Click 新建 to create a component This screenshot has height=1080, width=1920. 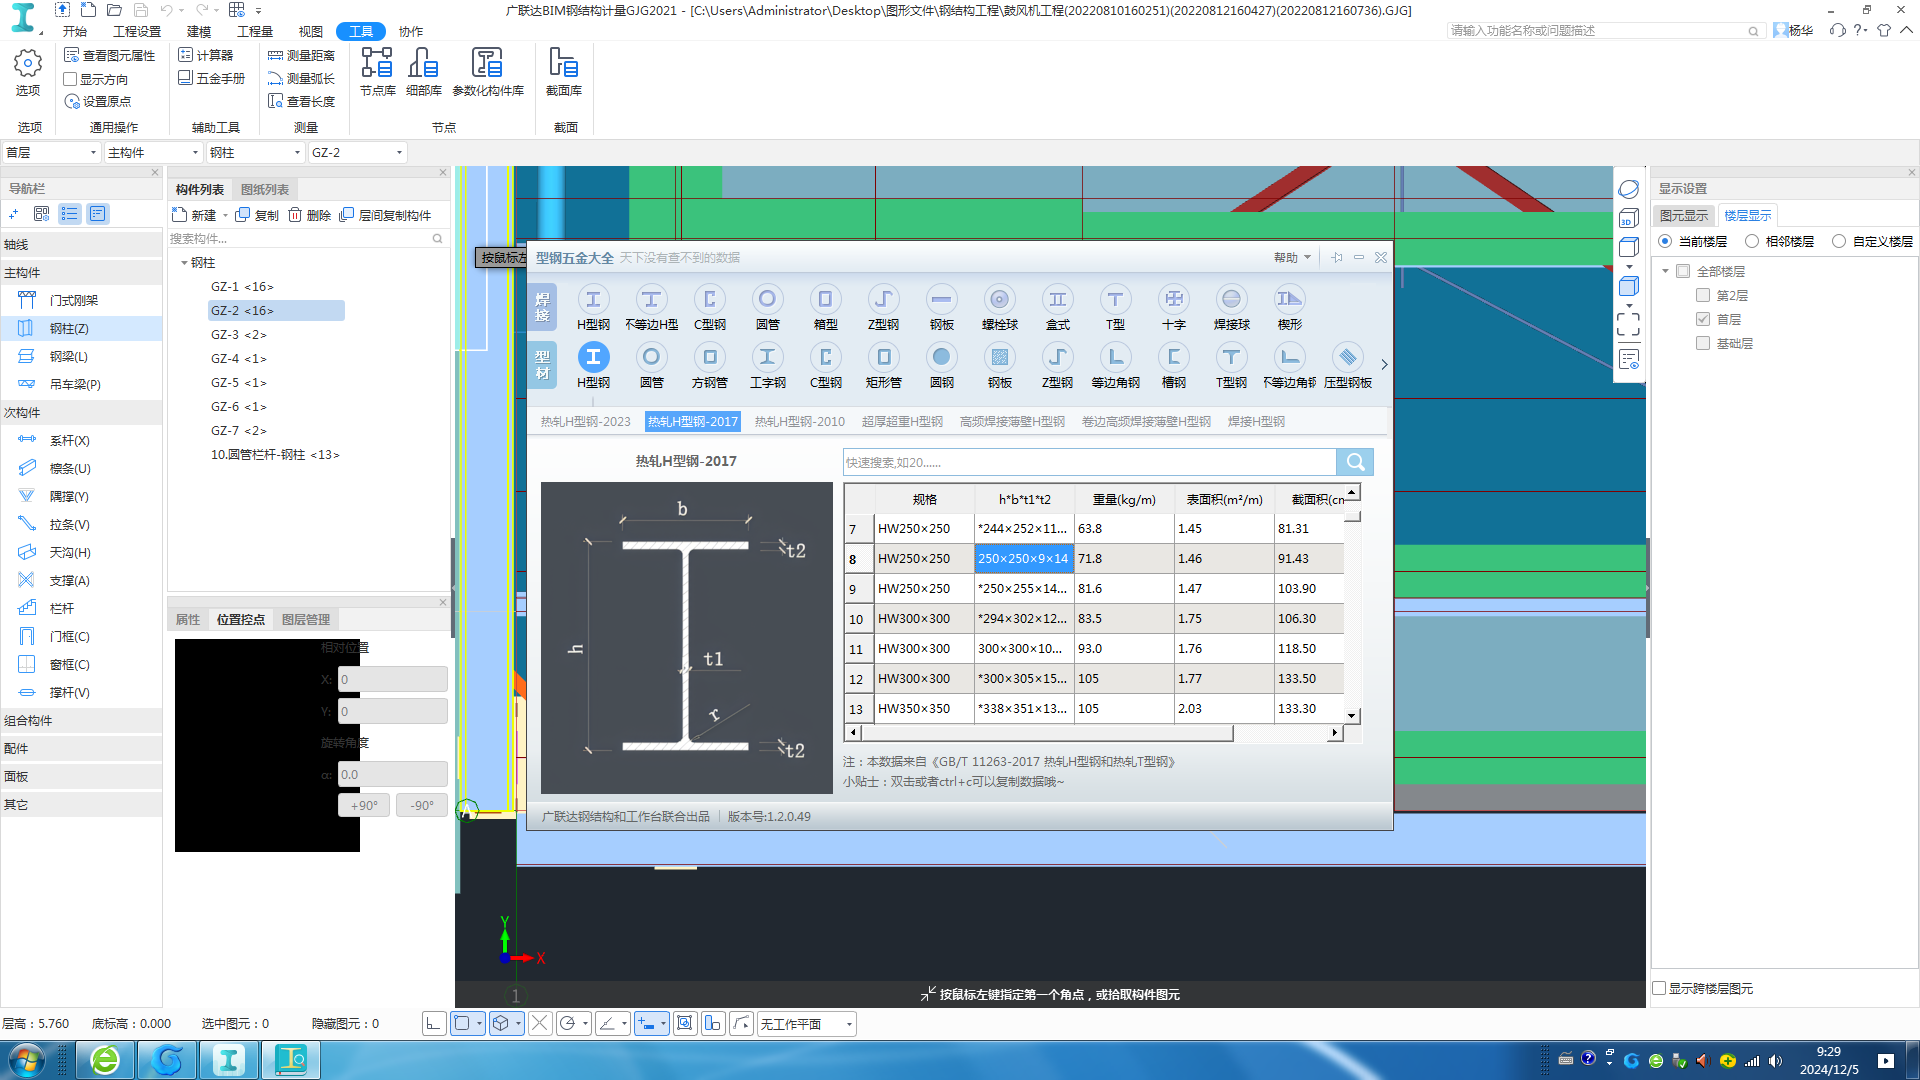tap(194, 215)
